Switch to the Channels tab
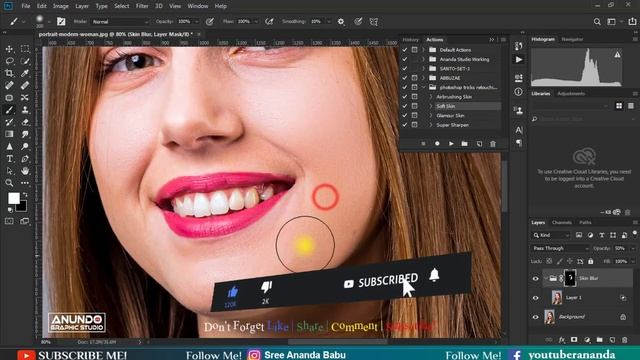 [562, 222]
